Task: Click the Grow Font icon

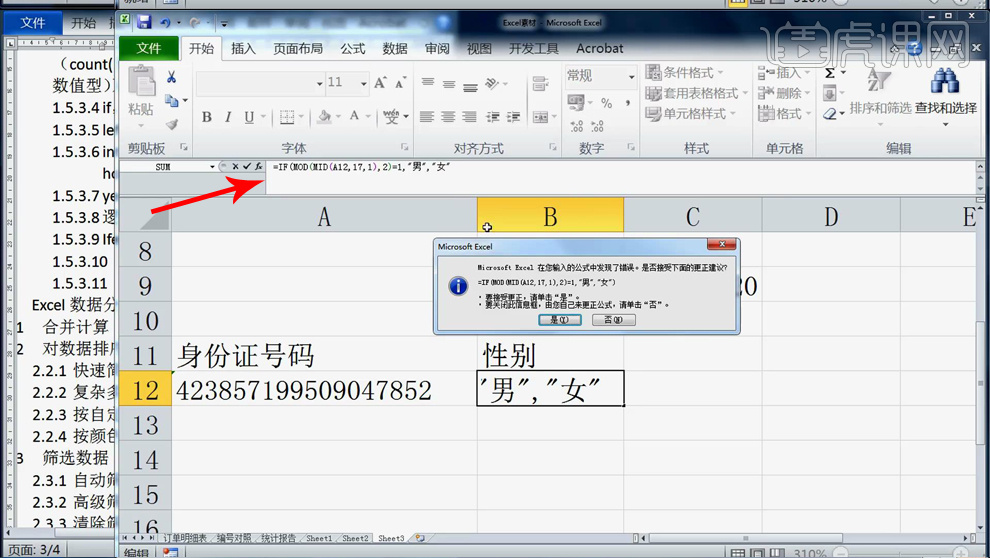Action: (x=380, y=83)
